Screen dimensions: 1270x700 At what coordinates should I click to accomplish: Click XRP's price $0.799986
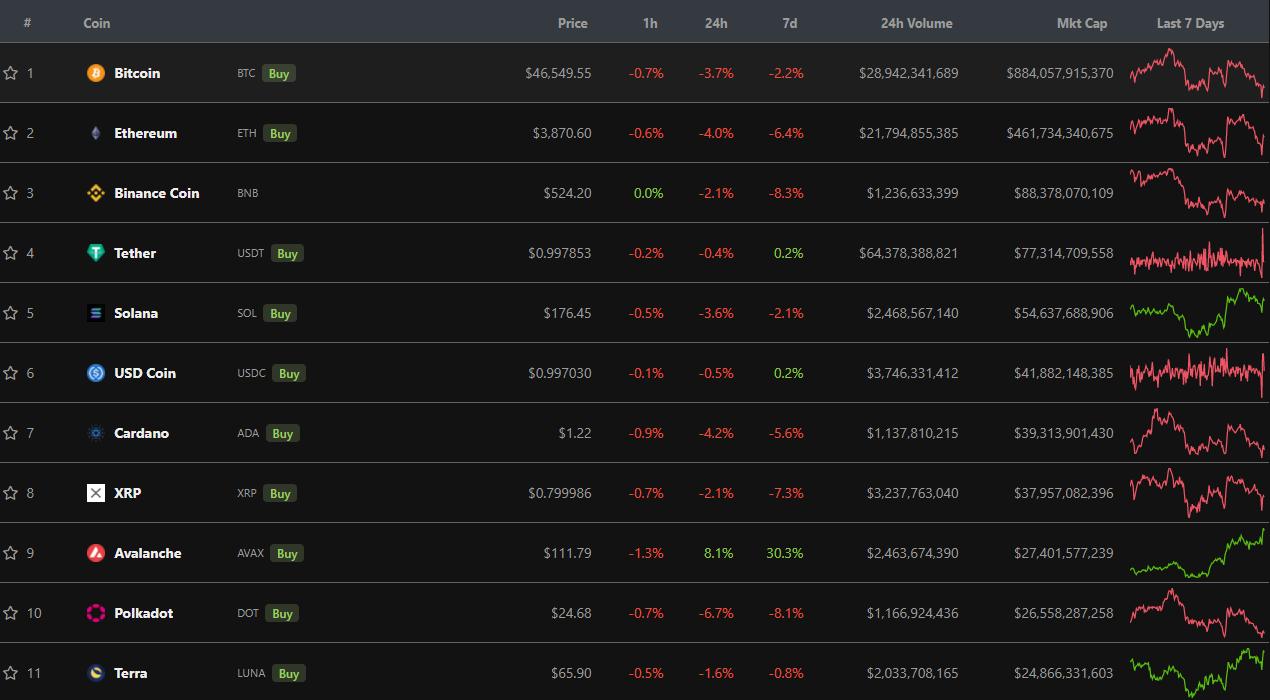560,493
